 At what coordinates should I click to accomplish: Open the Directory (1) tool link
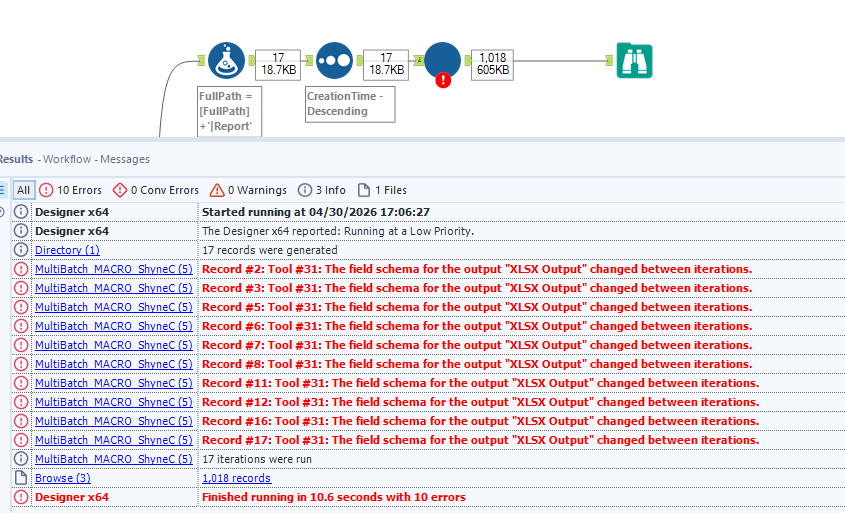tap(67, 250)
